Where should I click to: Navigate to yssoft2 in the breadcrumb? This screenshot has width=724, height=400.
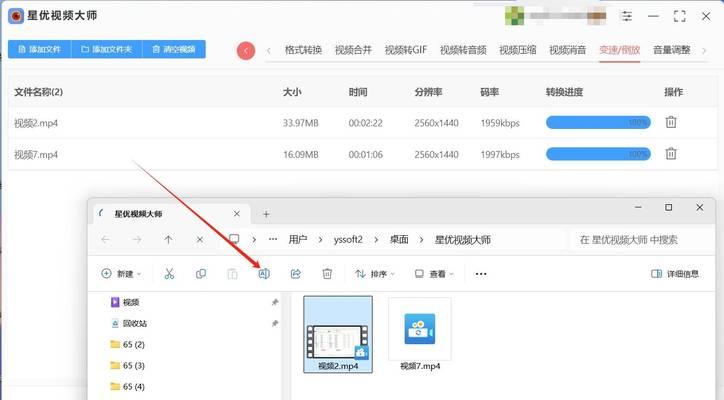(x=348, y=240)
